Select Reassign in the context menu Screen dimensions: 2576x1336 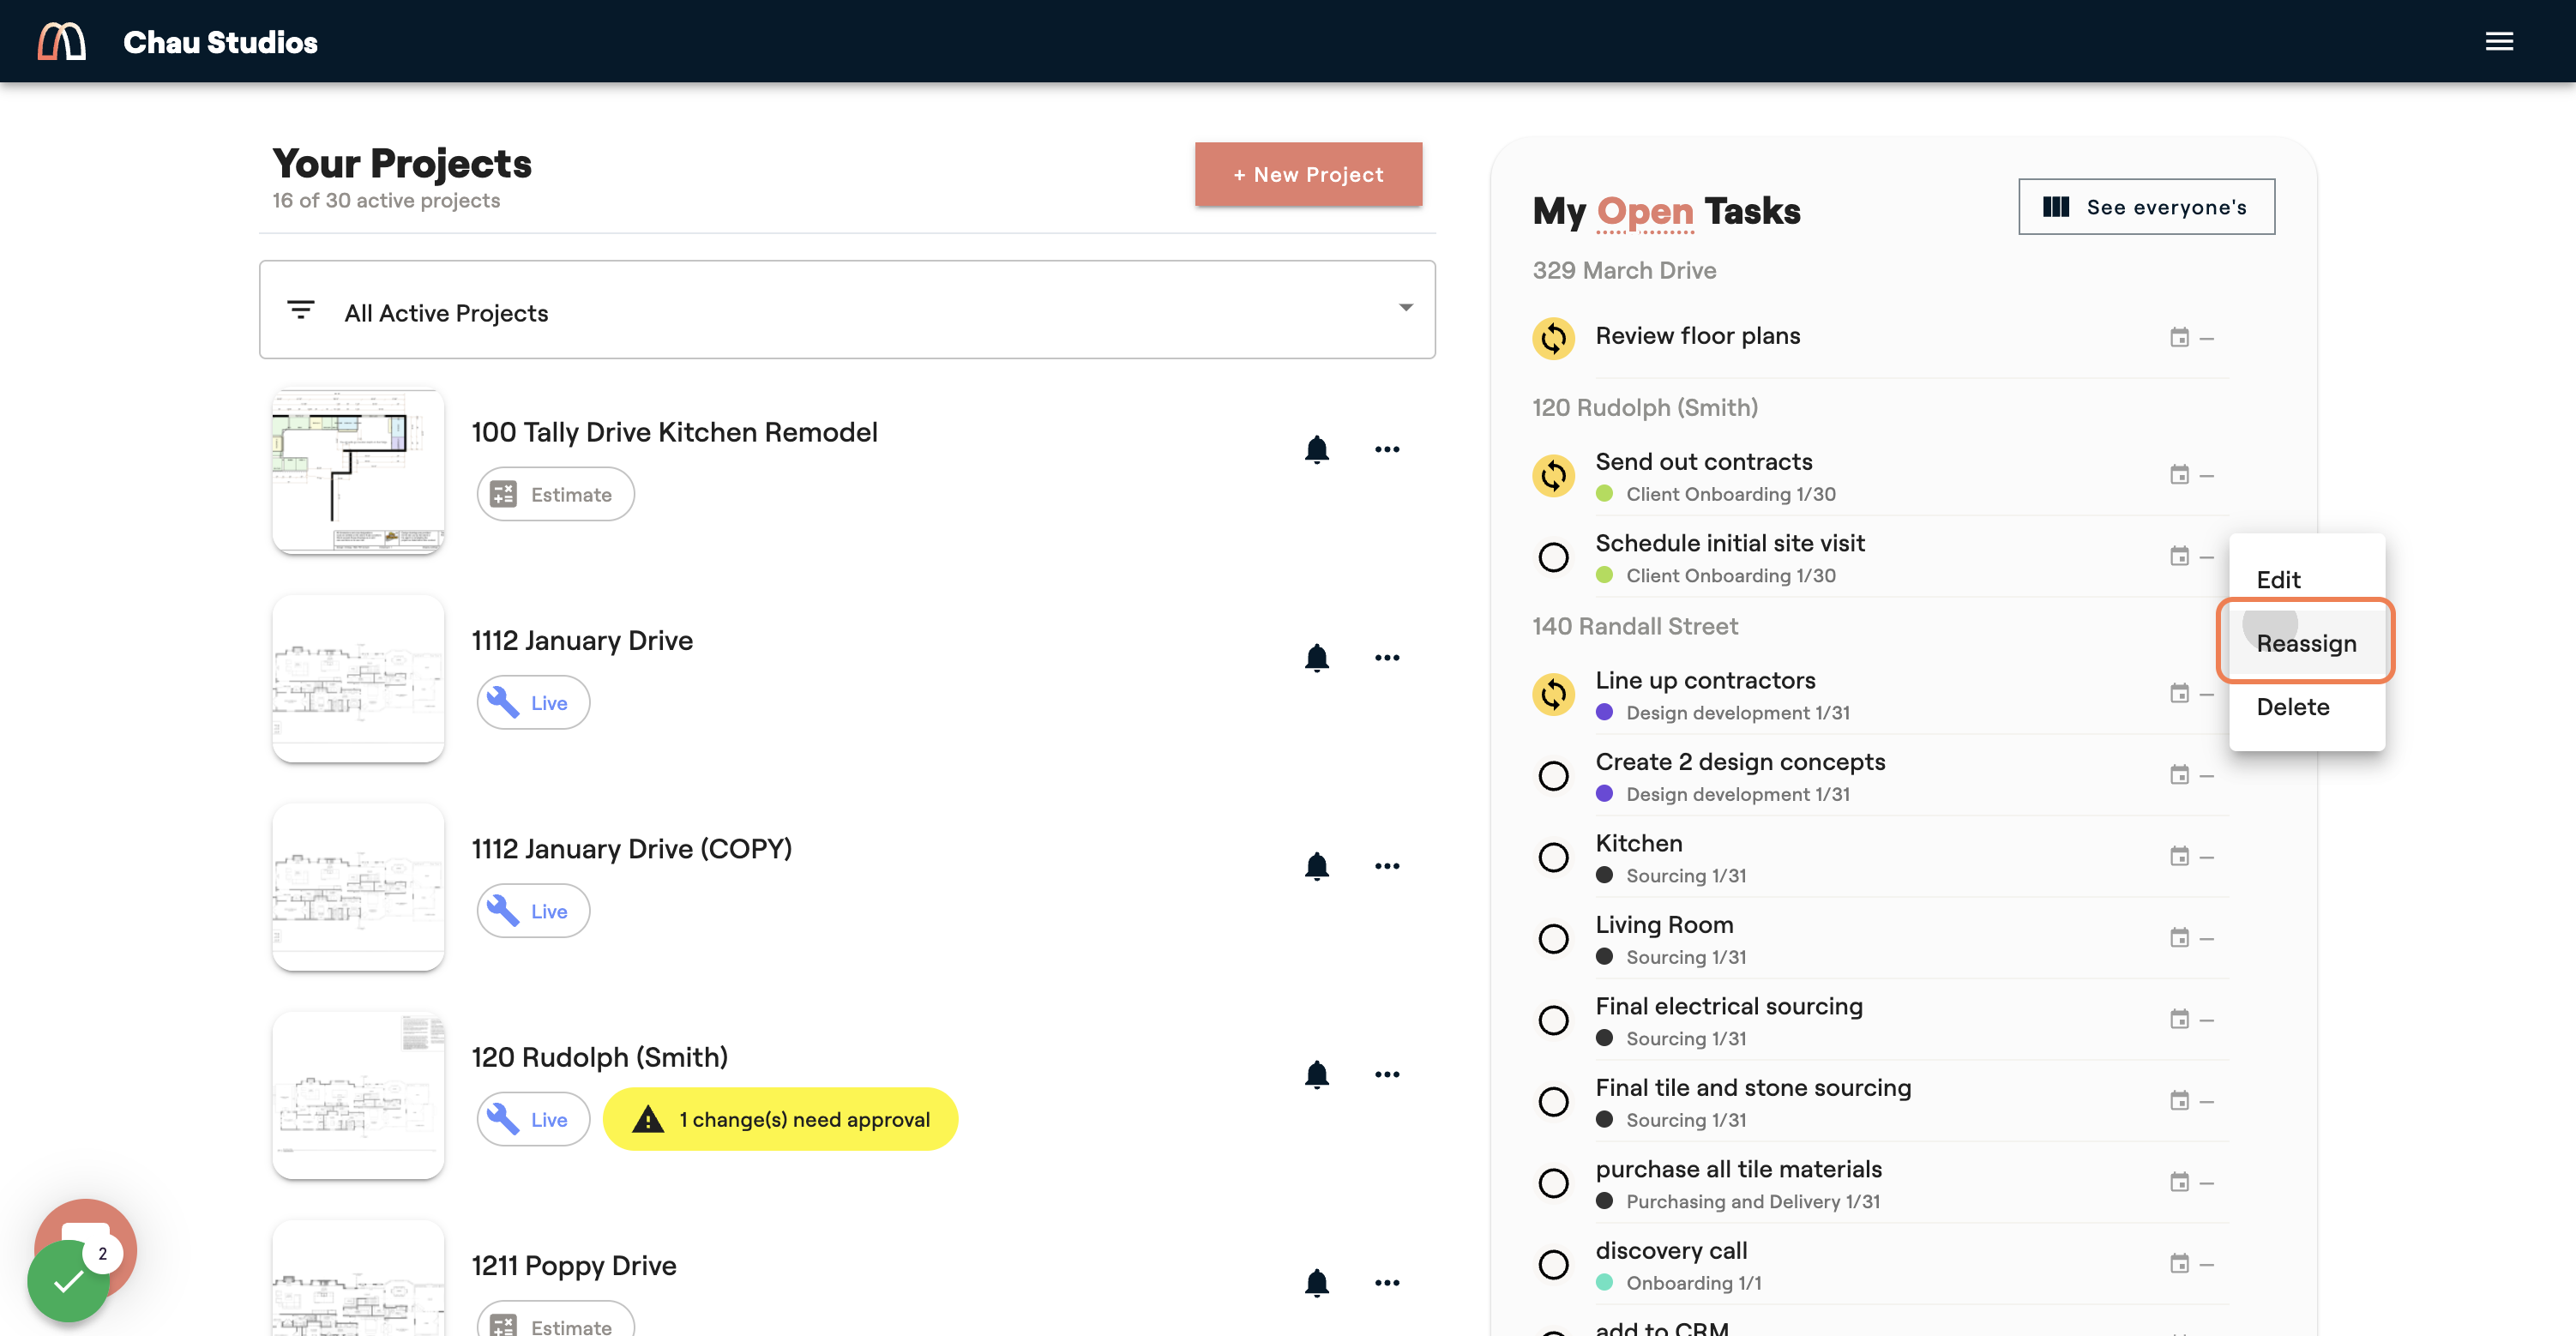[2306, 643]
